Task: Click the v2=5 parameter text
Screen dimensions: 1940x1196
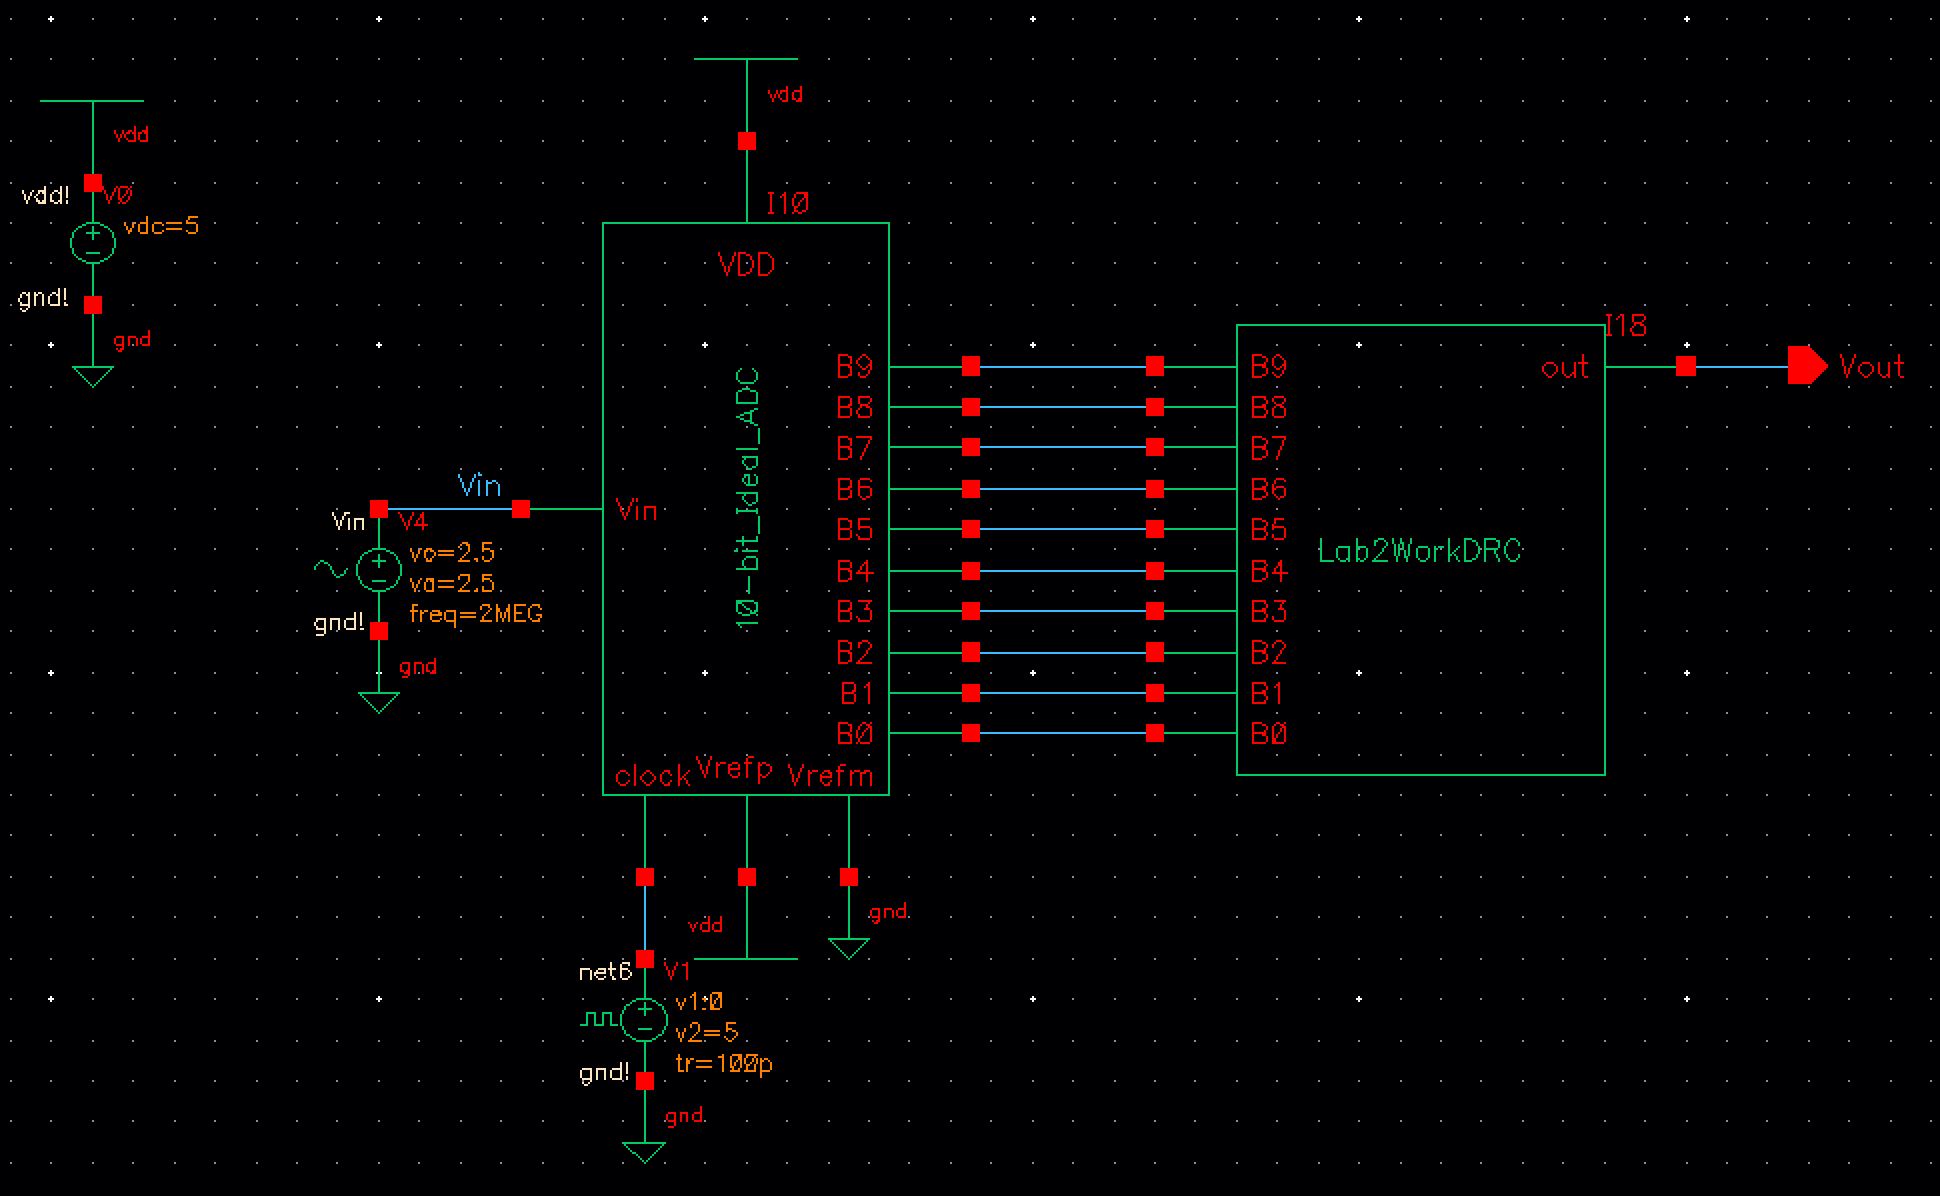Action: (707, 1033)
